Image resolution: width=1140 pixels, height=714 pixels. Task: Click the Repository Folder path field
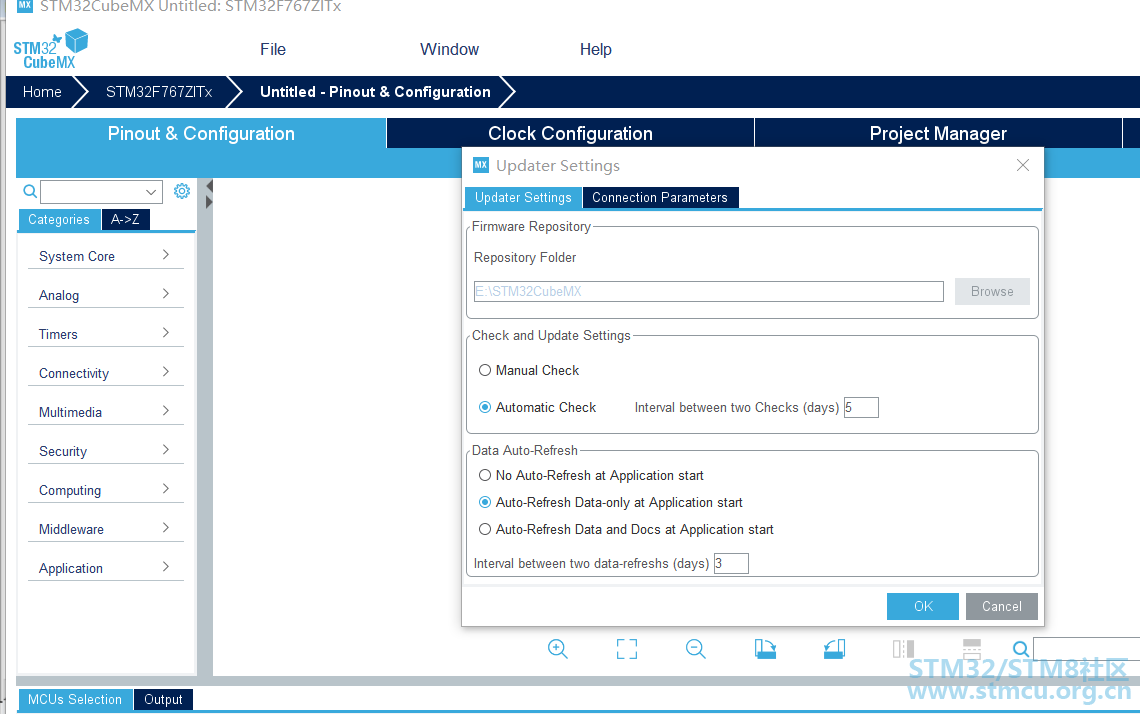(709, 292)
